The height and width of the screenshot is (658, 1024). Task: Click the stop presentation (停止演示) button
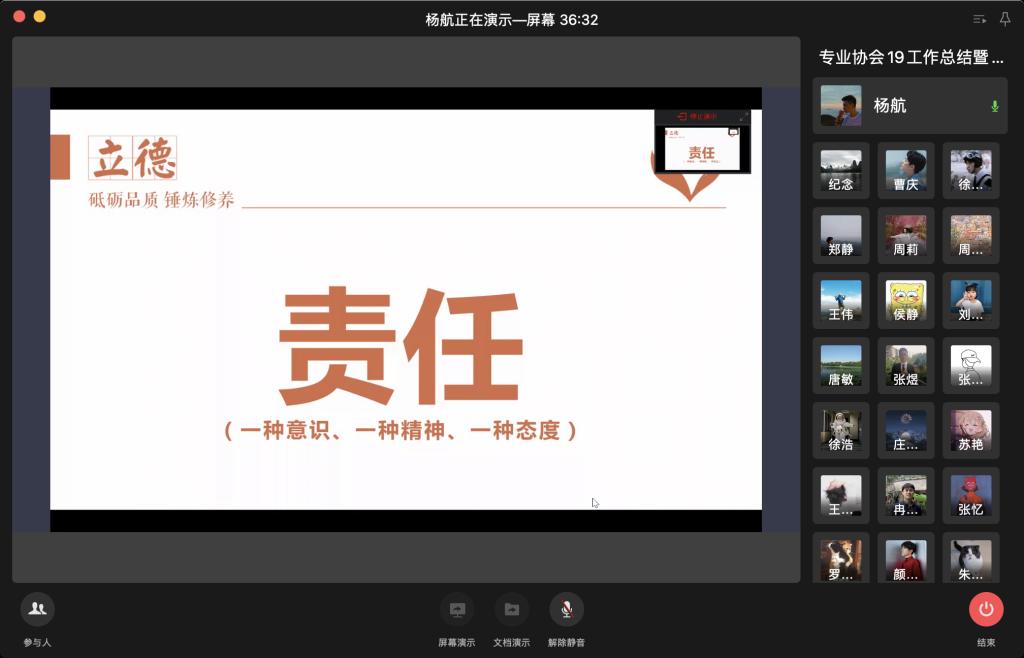pyautogui.click(x=697, y=117)
